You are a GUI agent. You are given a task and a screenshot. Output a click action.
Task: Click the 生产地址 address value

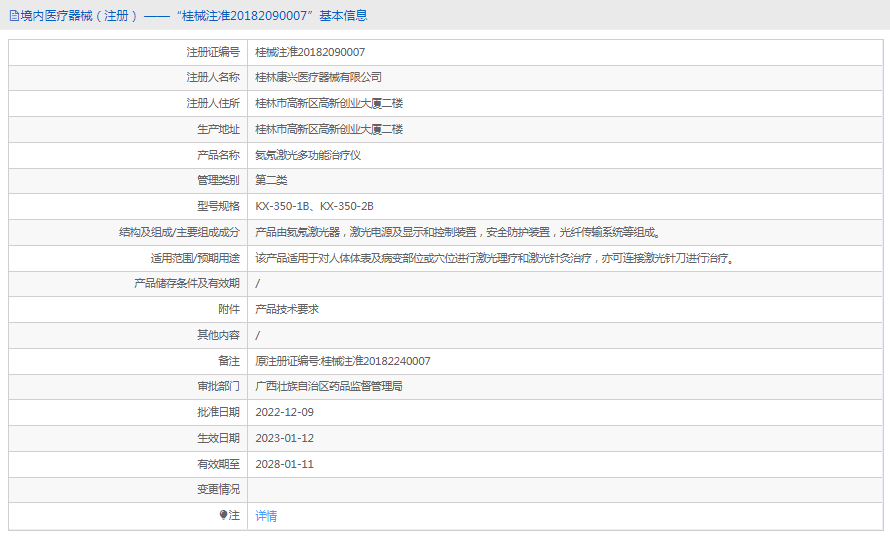click(x=329, y=129)
